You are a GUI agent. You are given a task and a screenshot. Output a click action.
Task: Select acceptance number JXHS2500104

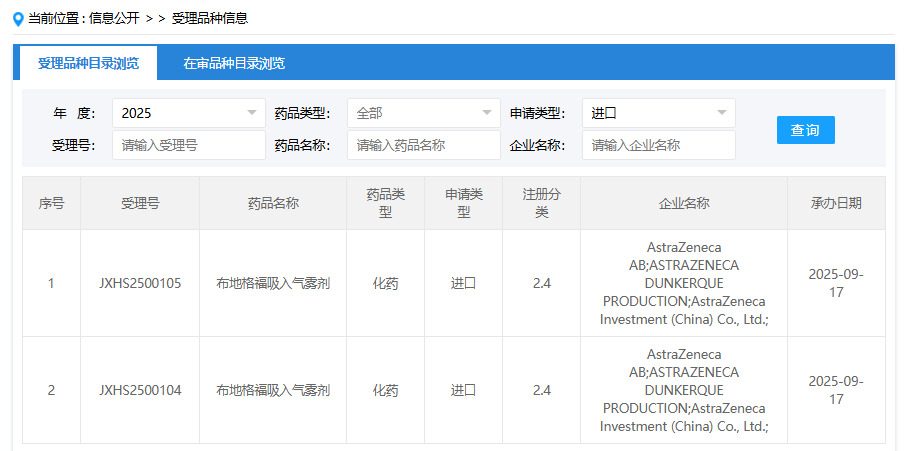coord(140,390)
